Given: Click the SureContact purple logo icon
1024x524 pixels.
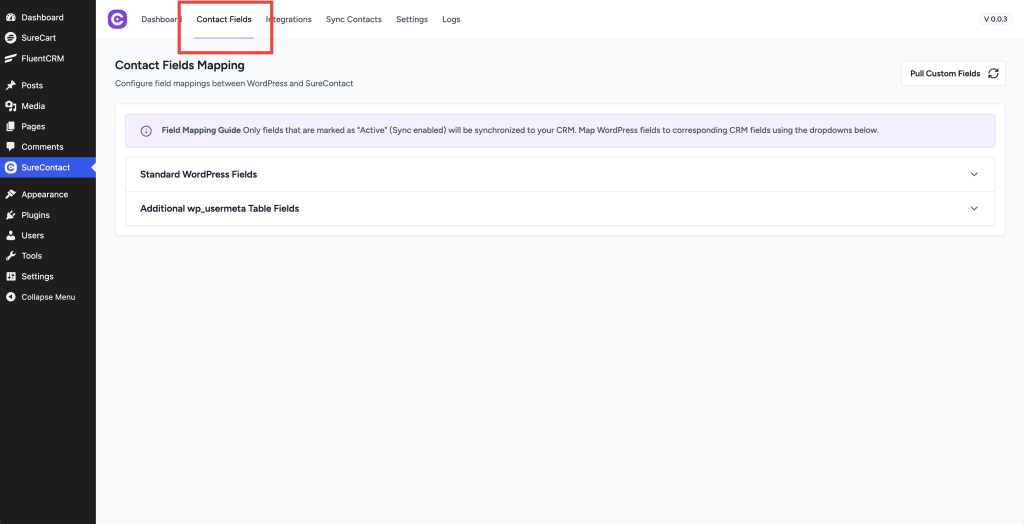Looking at the screenshot, I should click(x=118, y=20).
